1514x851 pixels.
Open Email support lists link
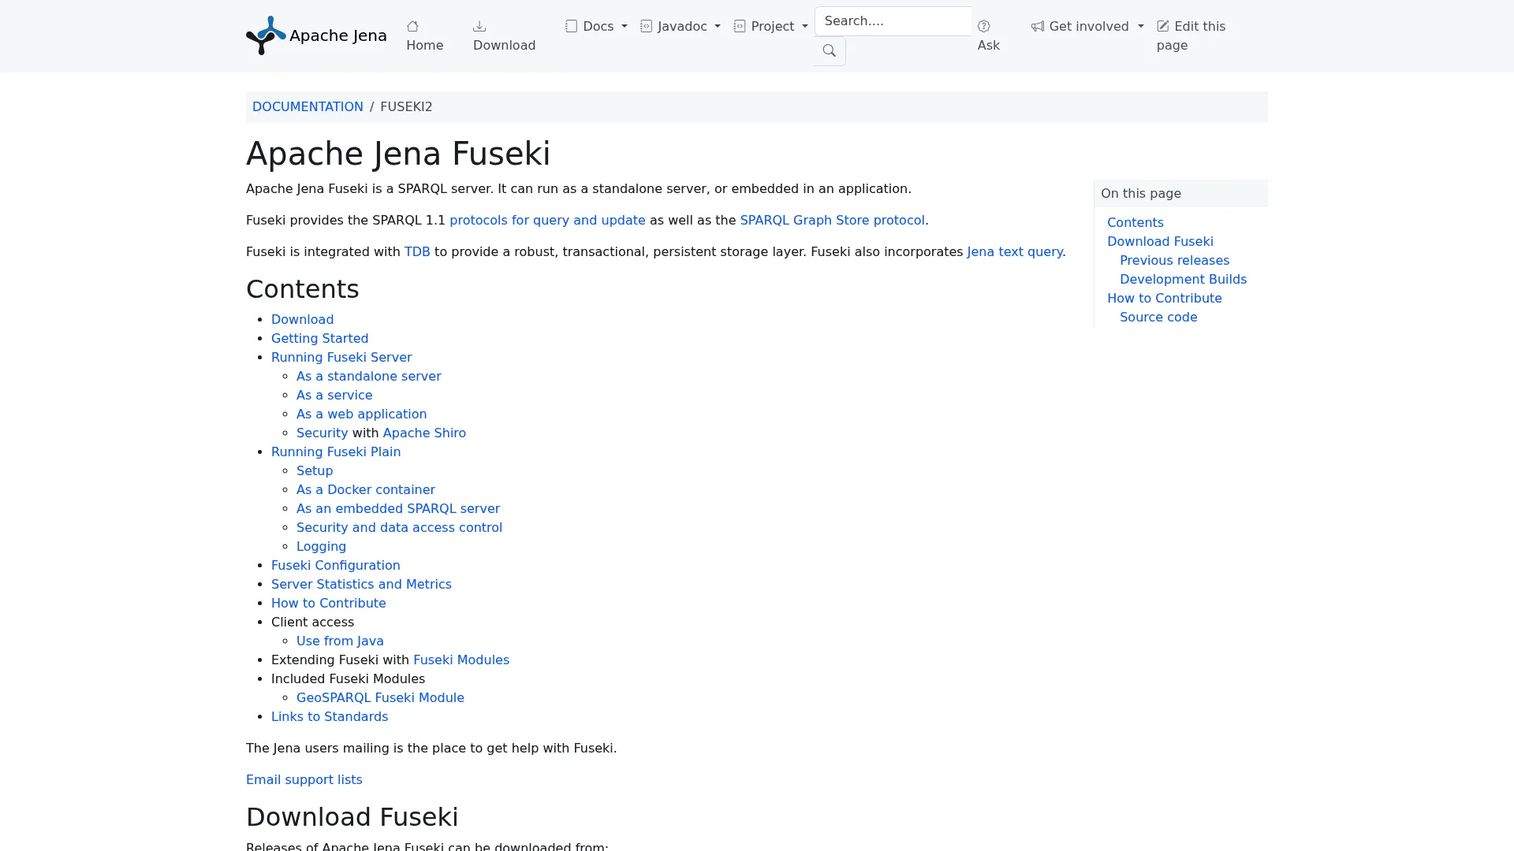[304, 780]
